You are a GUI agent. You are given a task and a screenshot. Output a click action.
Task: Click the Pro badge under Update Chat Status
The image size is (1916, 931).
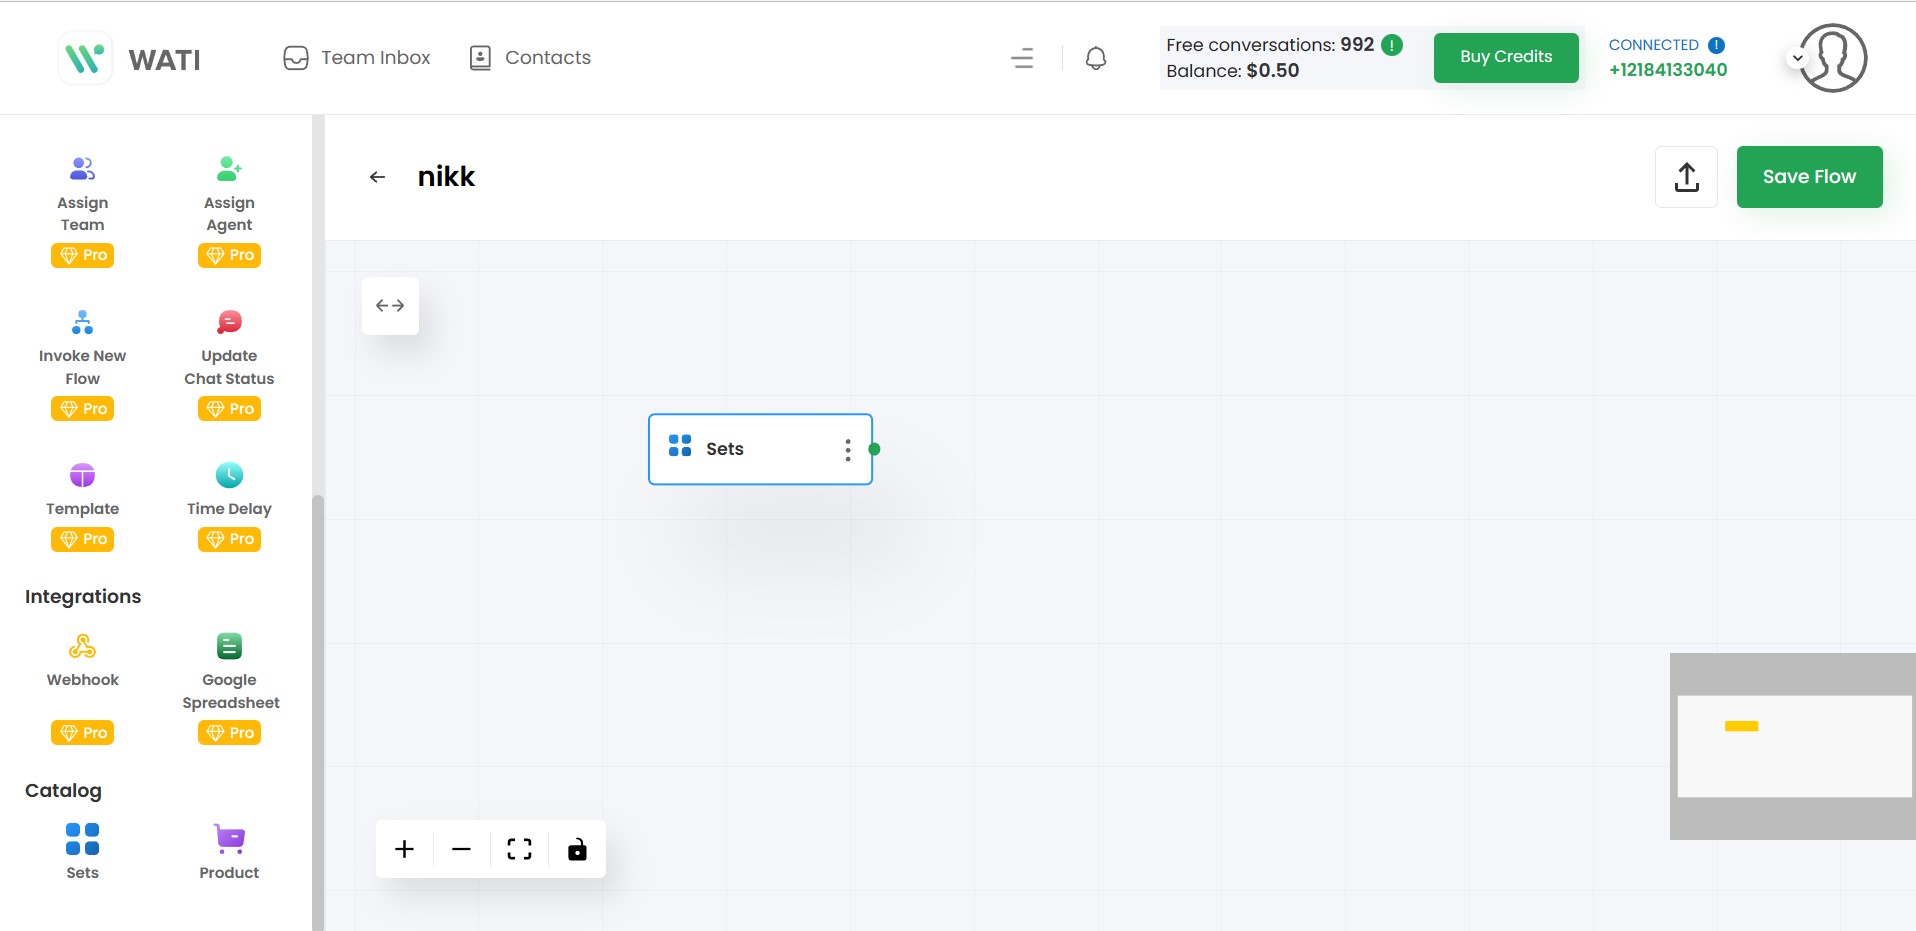pyautogui.click(x=229, y=409)
